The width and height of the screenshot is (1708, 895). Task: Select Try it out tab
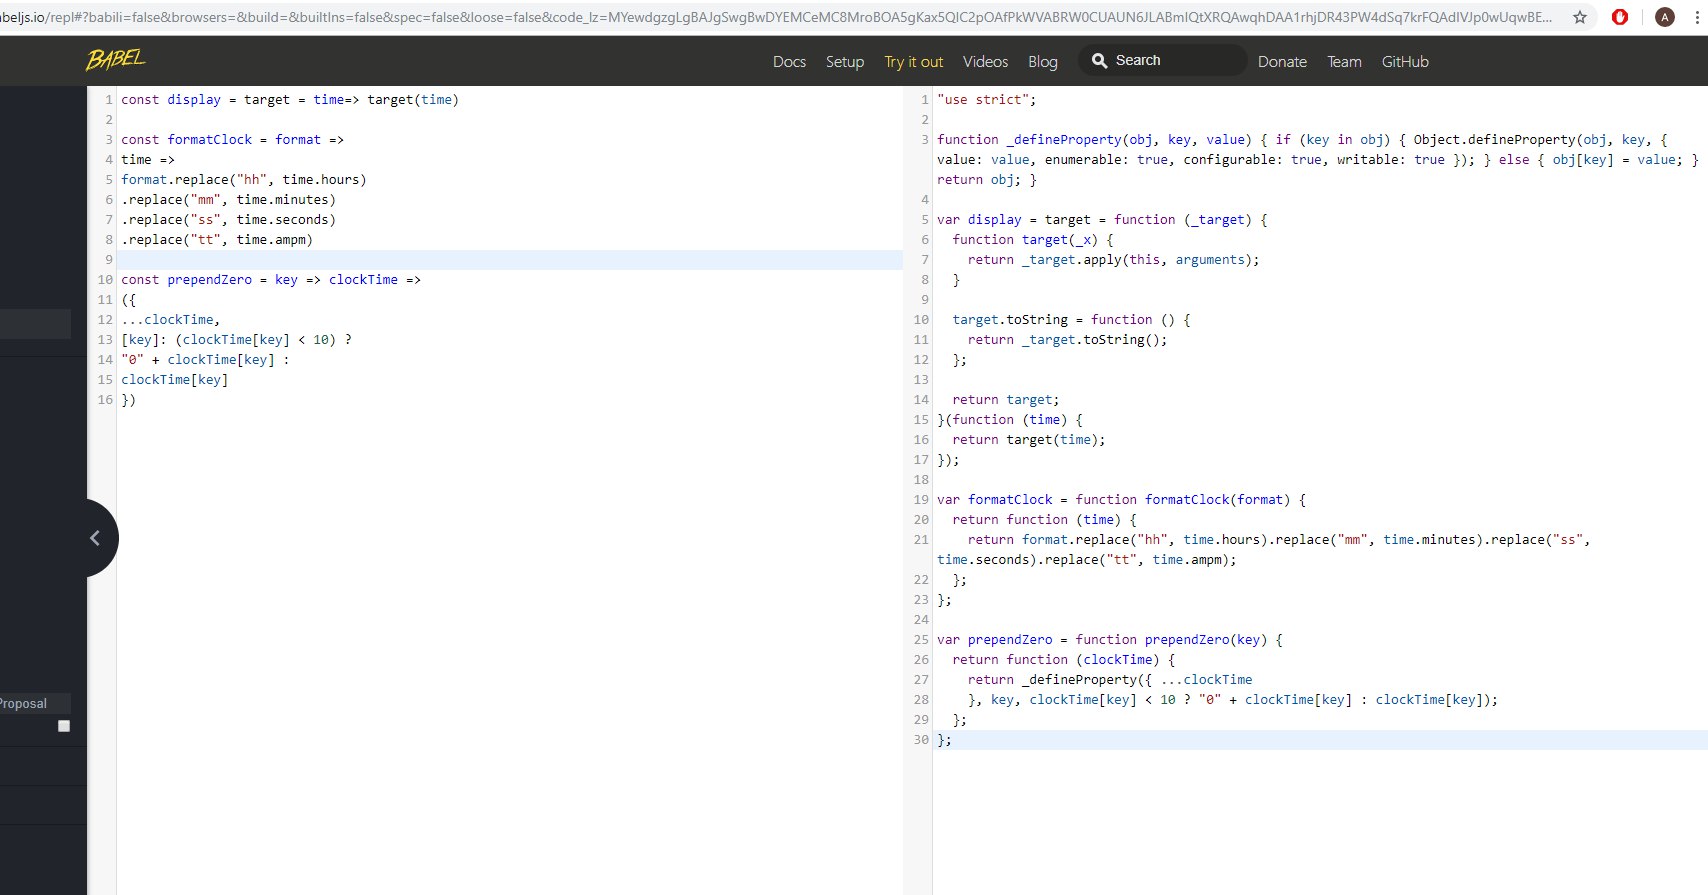coord(914,62)
